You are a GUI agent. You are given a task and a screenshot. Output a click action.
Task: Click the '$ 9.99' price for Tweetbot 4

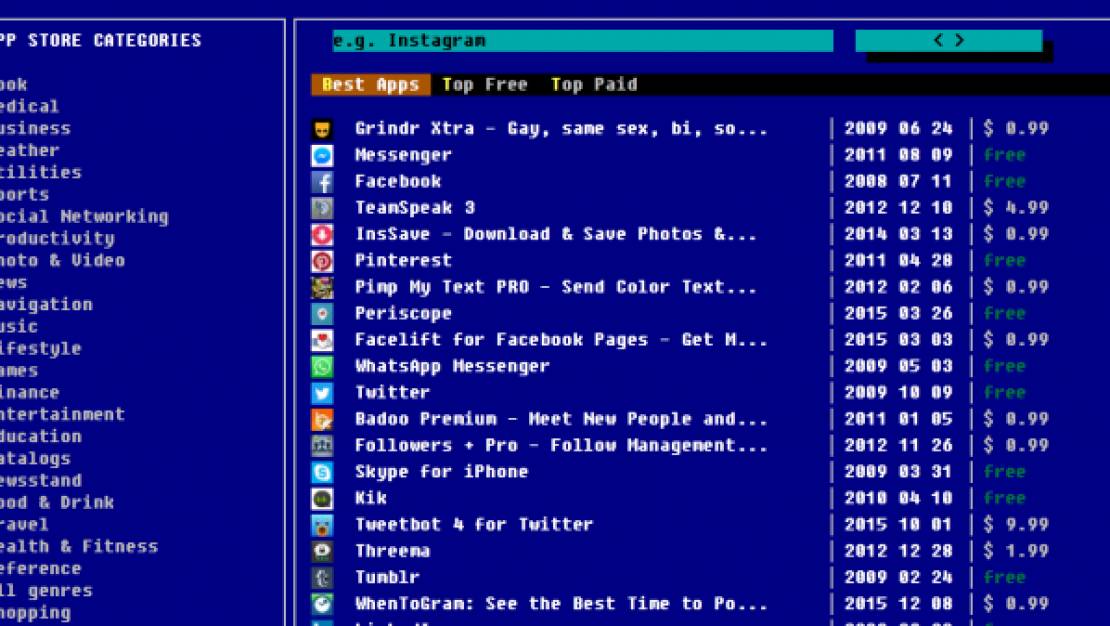coord(1016,525)
